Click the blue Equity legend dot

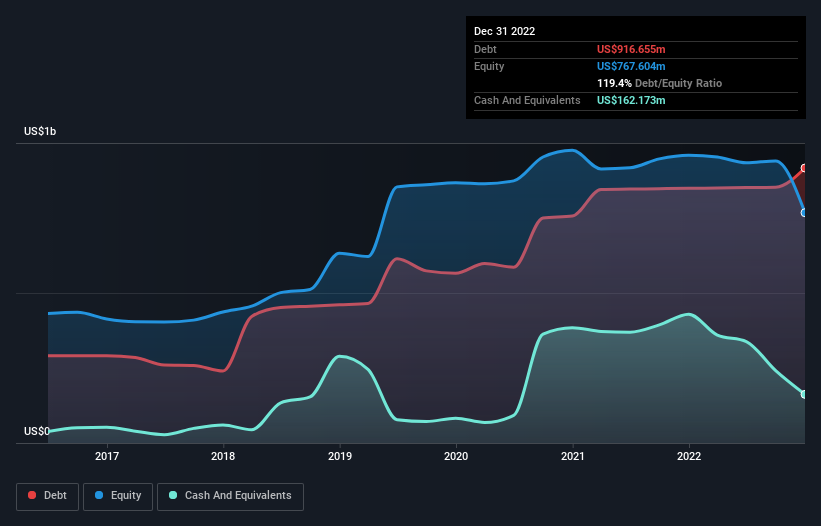click(99, 495)
